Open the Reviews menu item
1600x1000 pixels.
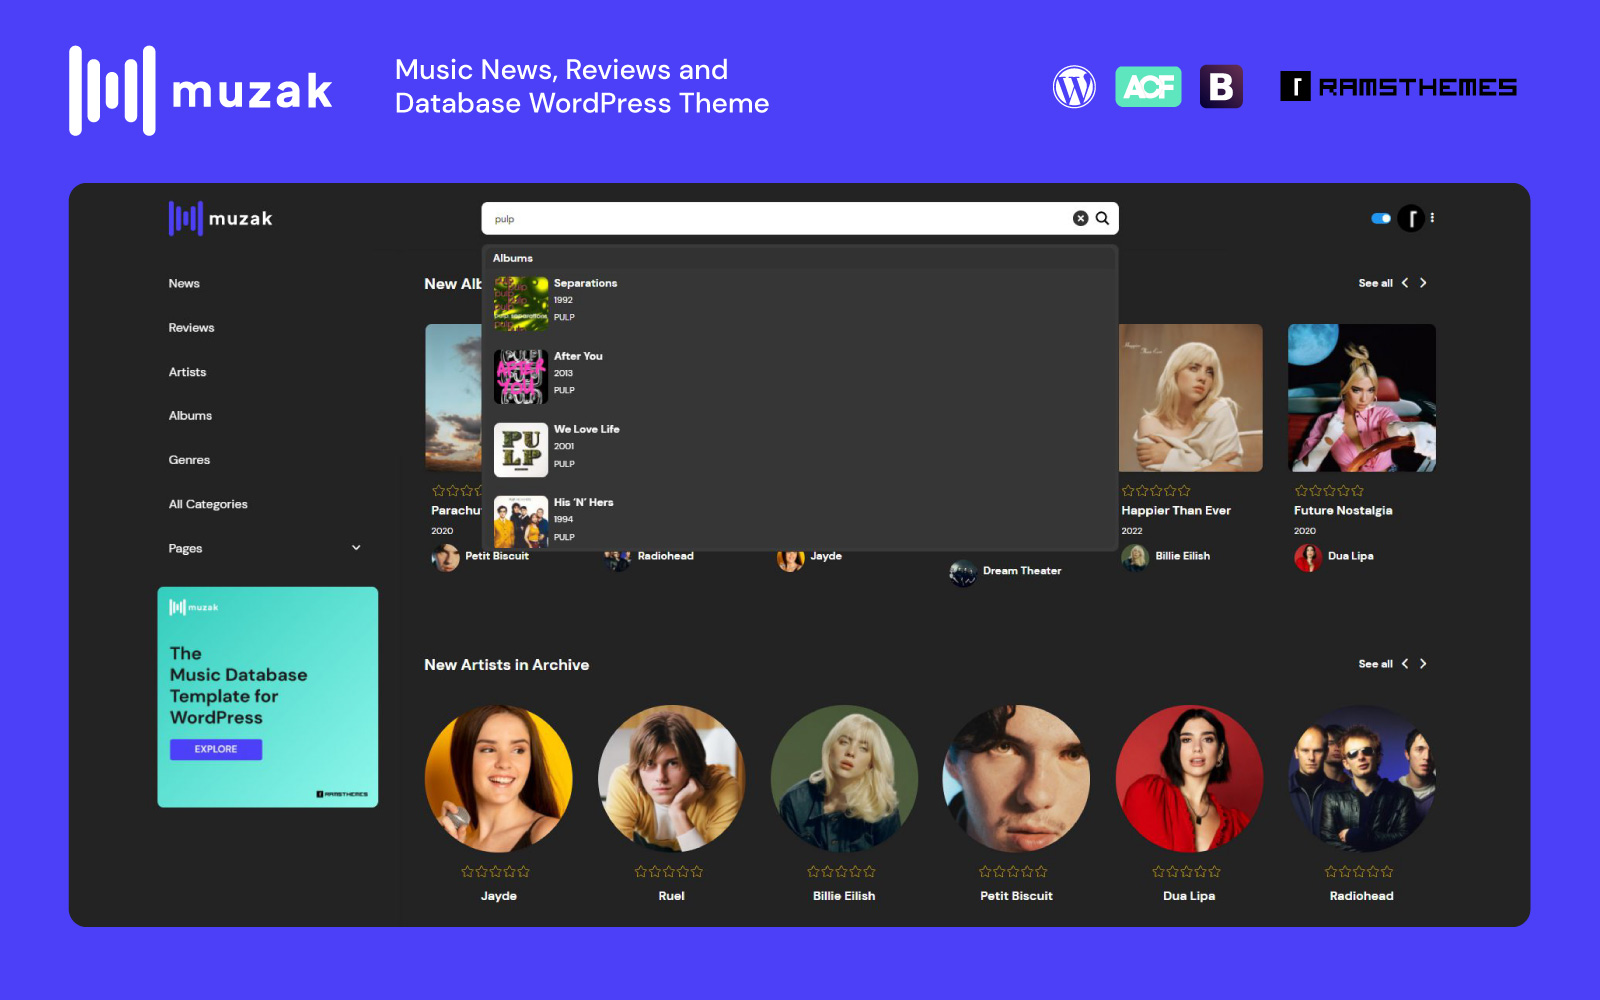(x=191, y=328)
